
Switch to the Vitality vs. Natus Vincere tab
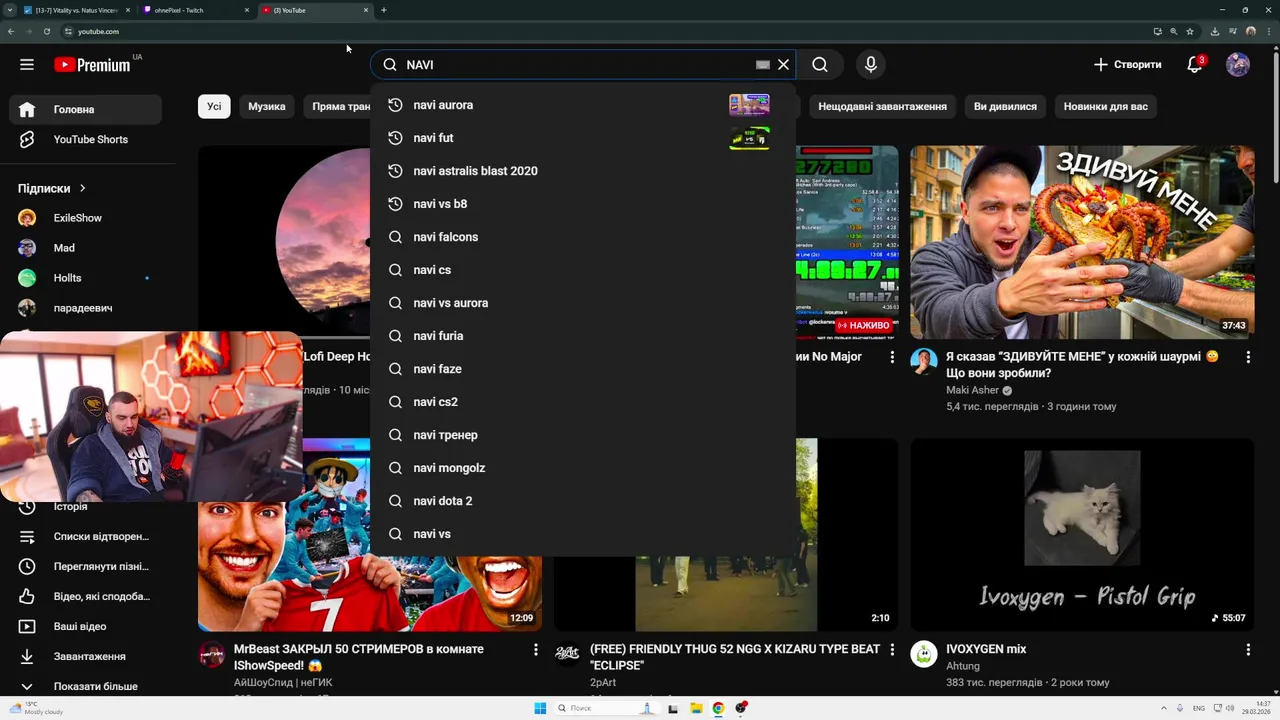[76, 10]
